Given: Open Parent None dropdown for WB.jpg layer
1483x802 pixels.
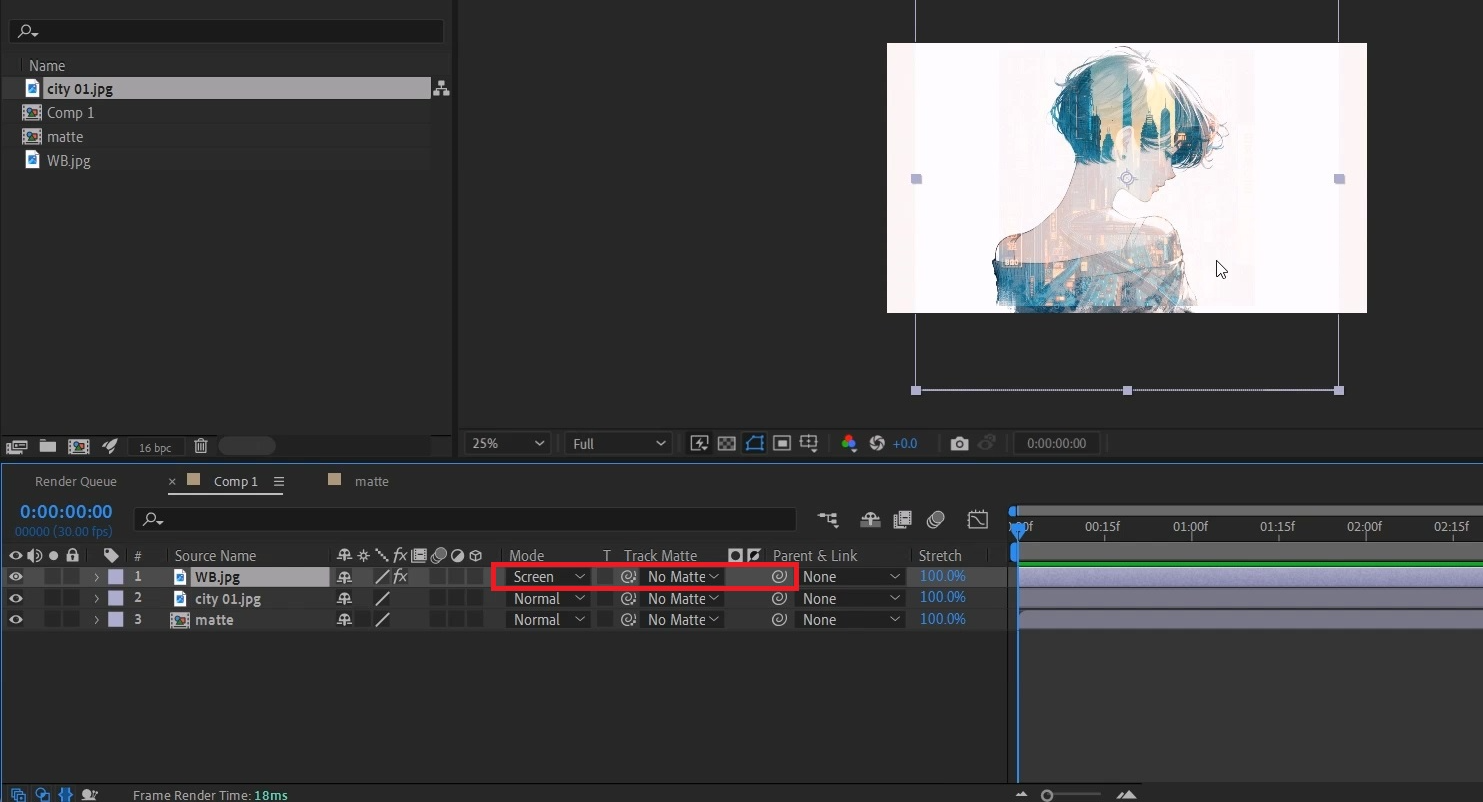Looking at the screenshot, I should 852,577.
